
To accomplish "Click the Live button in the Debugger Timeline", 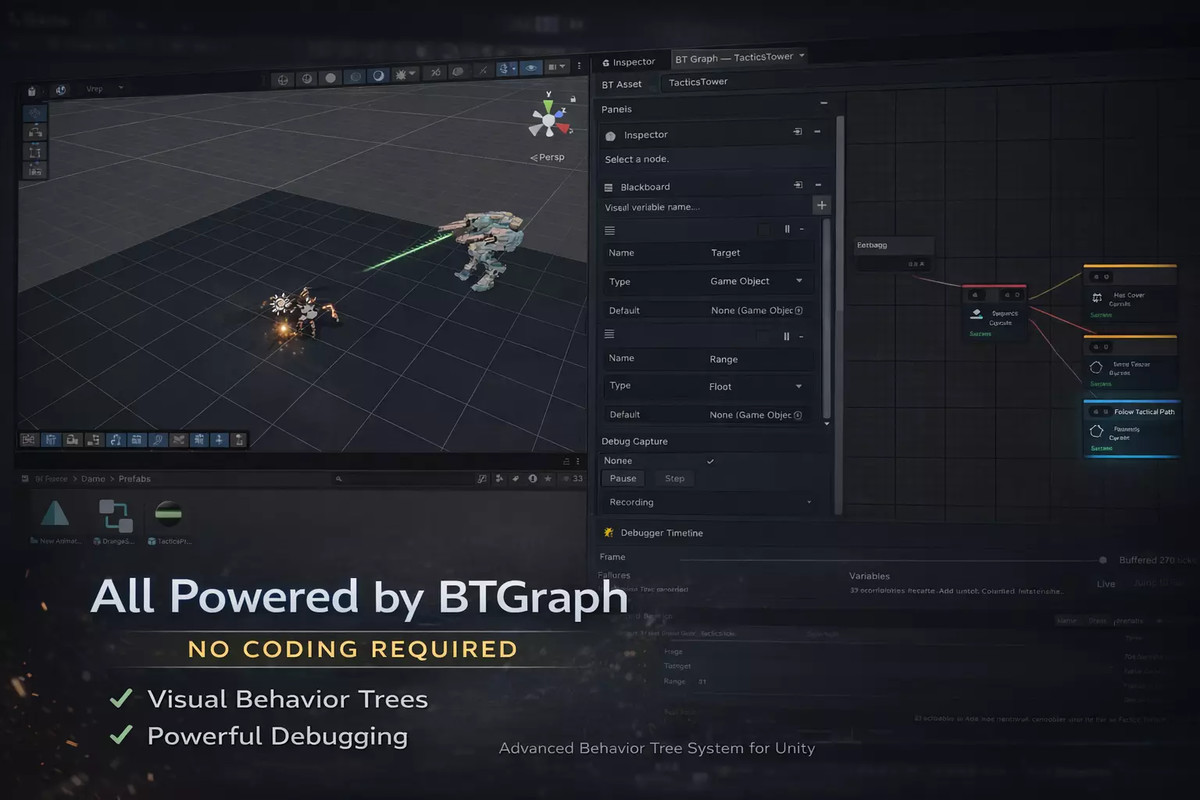I will [x=1106, y=584].
